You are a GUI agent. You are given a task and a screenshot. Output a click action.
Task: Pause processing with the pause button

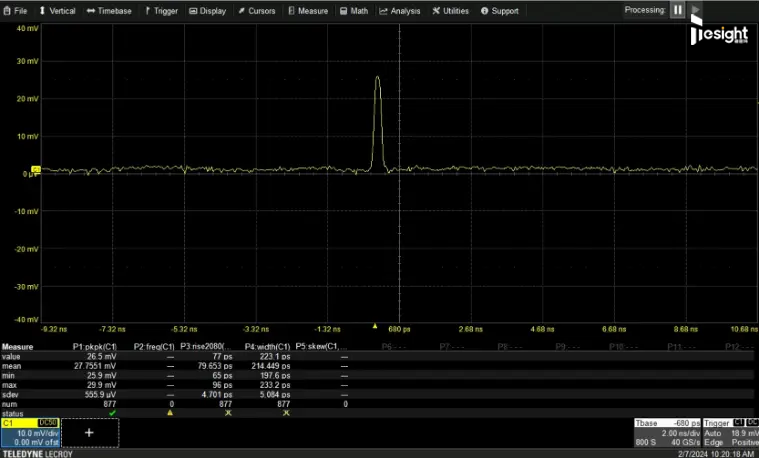[677, 10]
